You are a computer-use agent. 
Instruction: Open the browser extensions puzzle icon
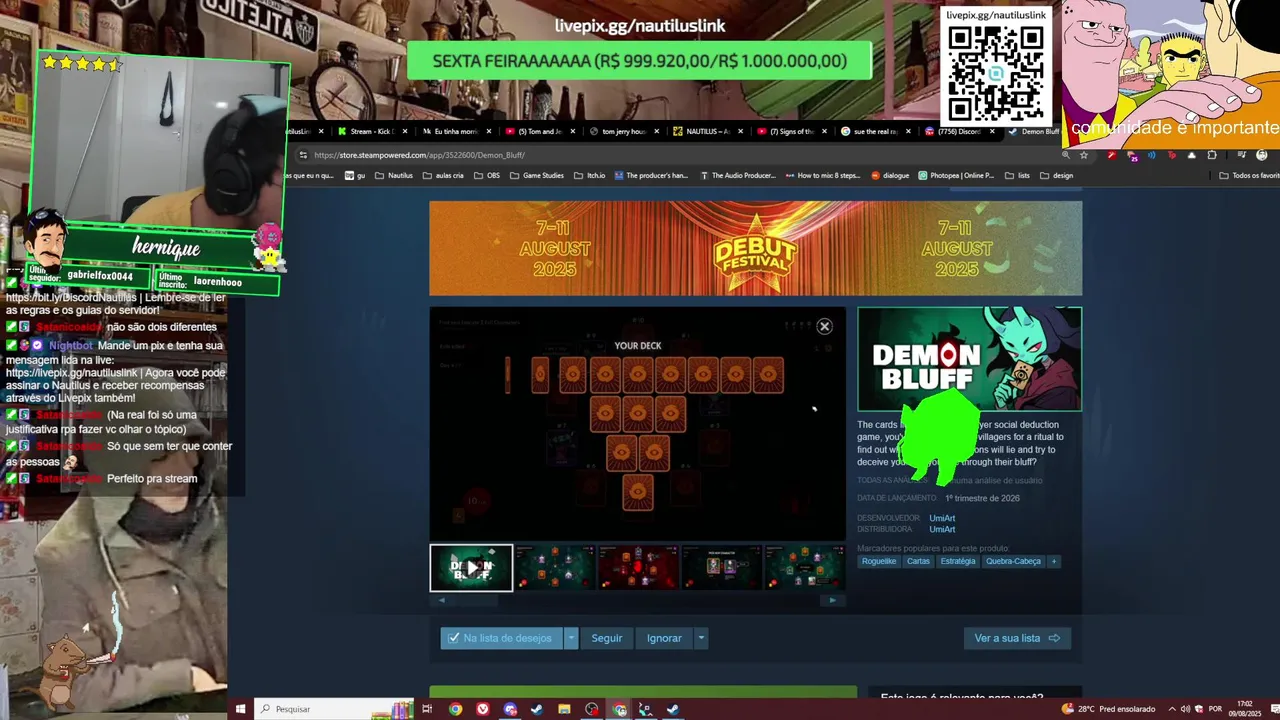1212,155
